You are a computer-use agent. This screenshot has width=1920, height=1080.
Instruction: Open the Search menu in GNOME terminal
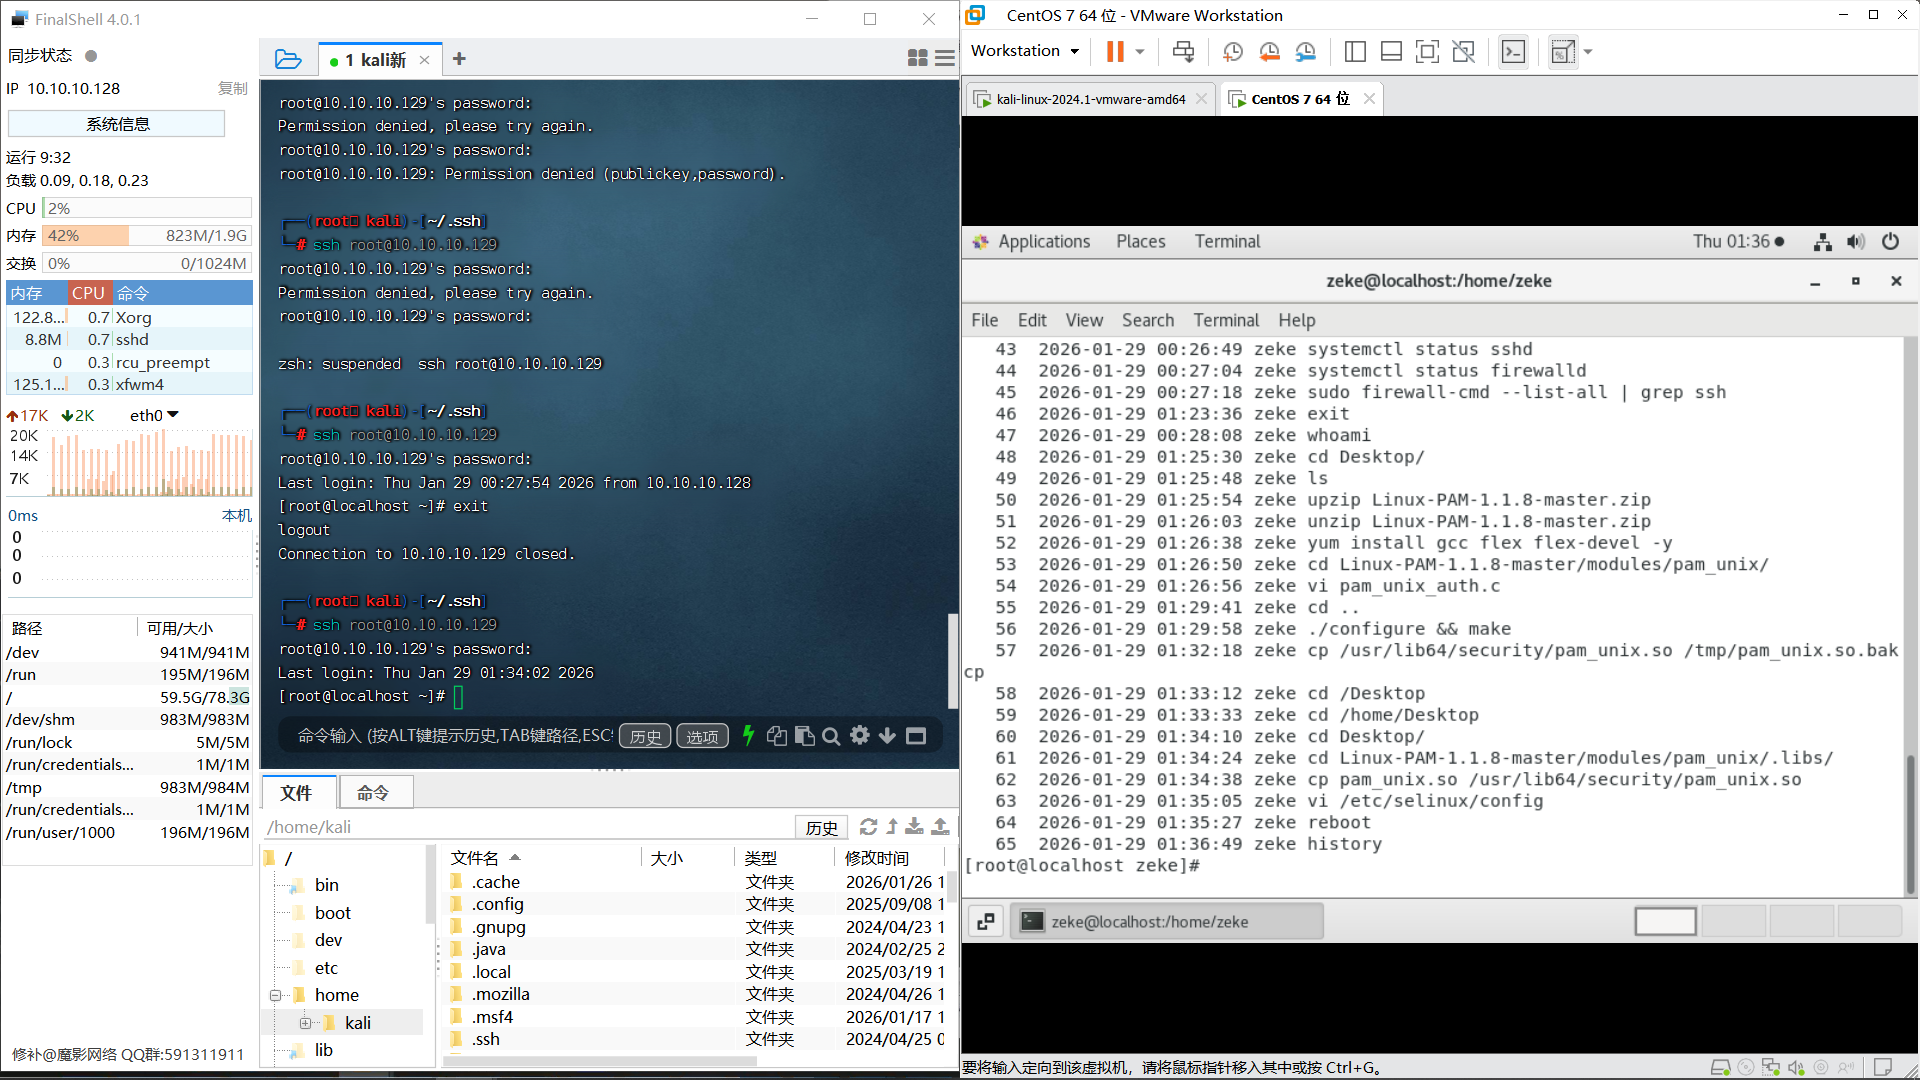pos(1147,320)
